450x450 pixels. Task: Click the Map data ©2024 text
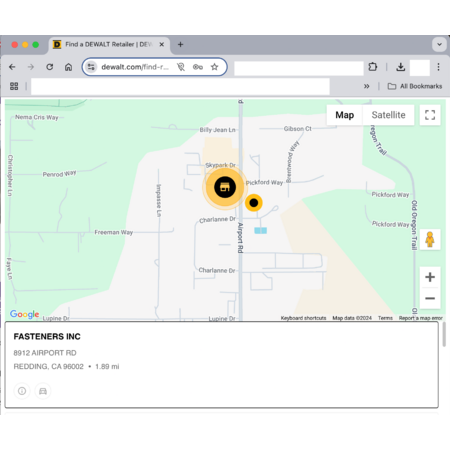(x=352, y=318)
